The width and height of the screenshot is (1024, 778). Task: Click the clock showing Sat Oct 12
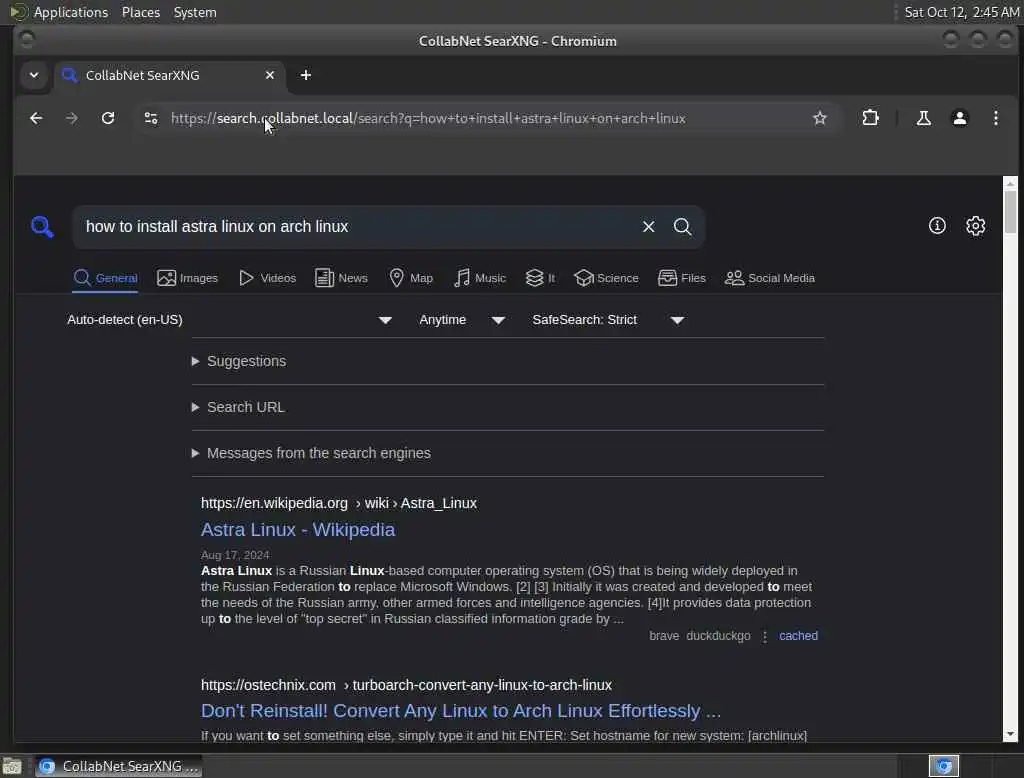(962, 12)
